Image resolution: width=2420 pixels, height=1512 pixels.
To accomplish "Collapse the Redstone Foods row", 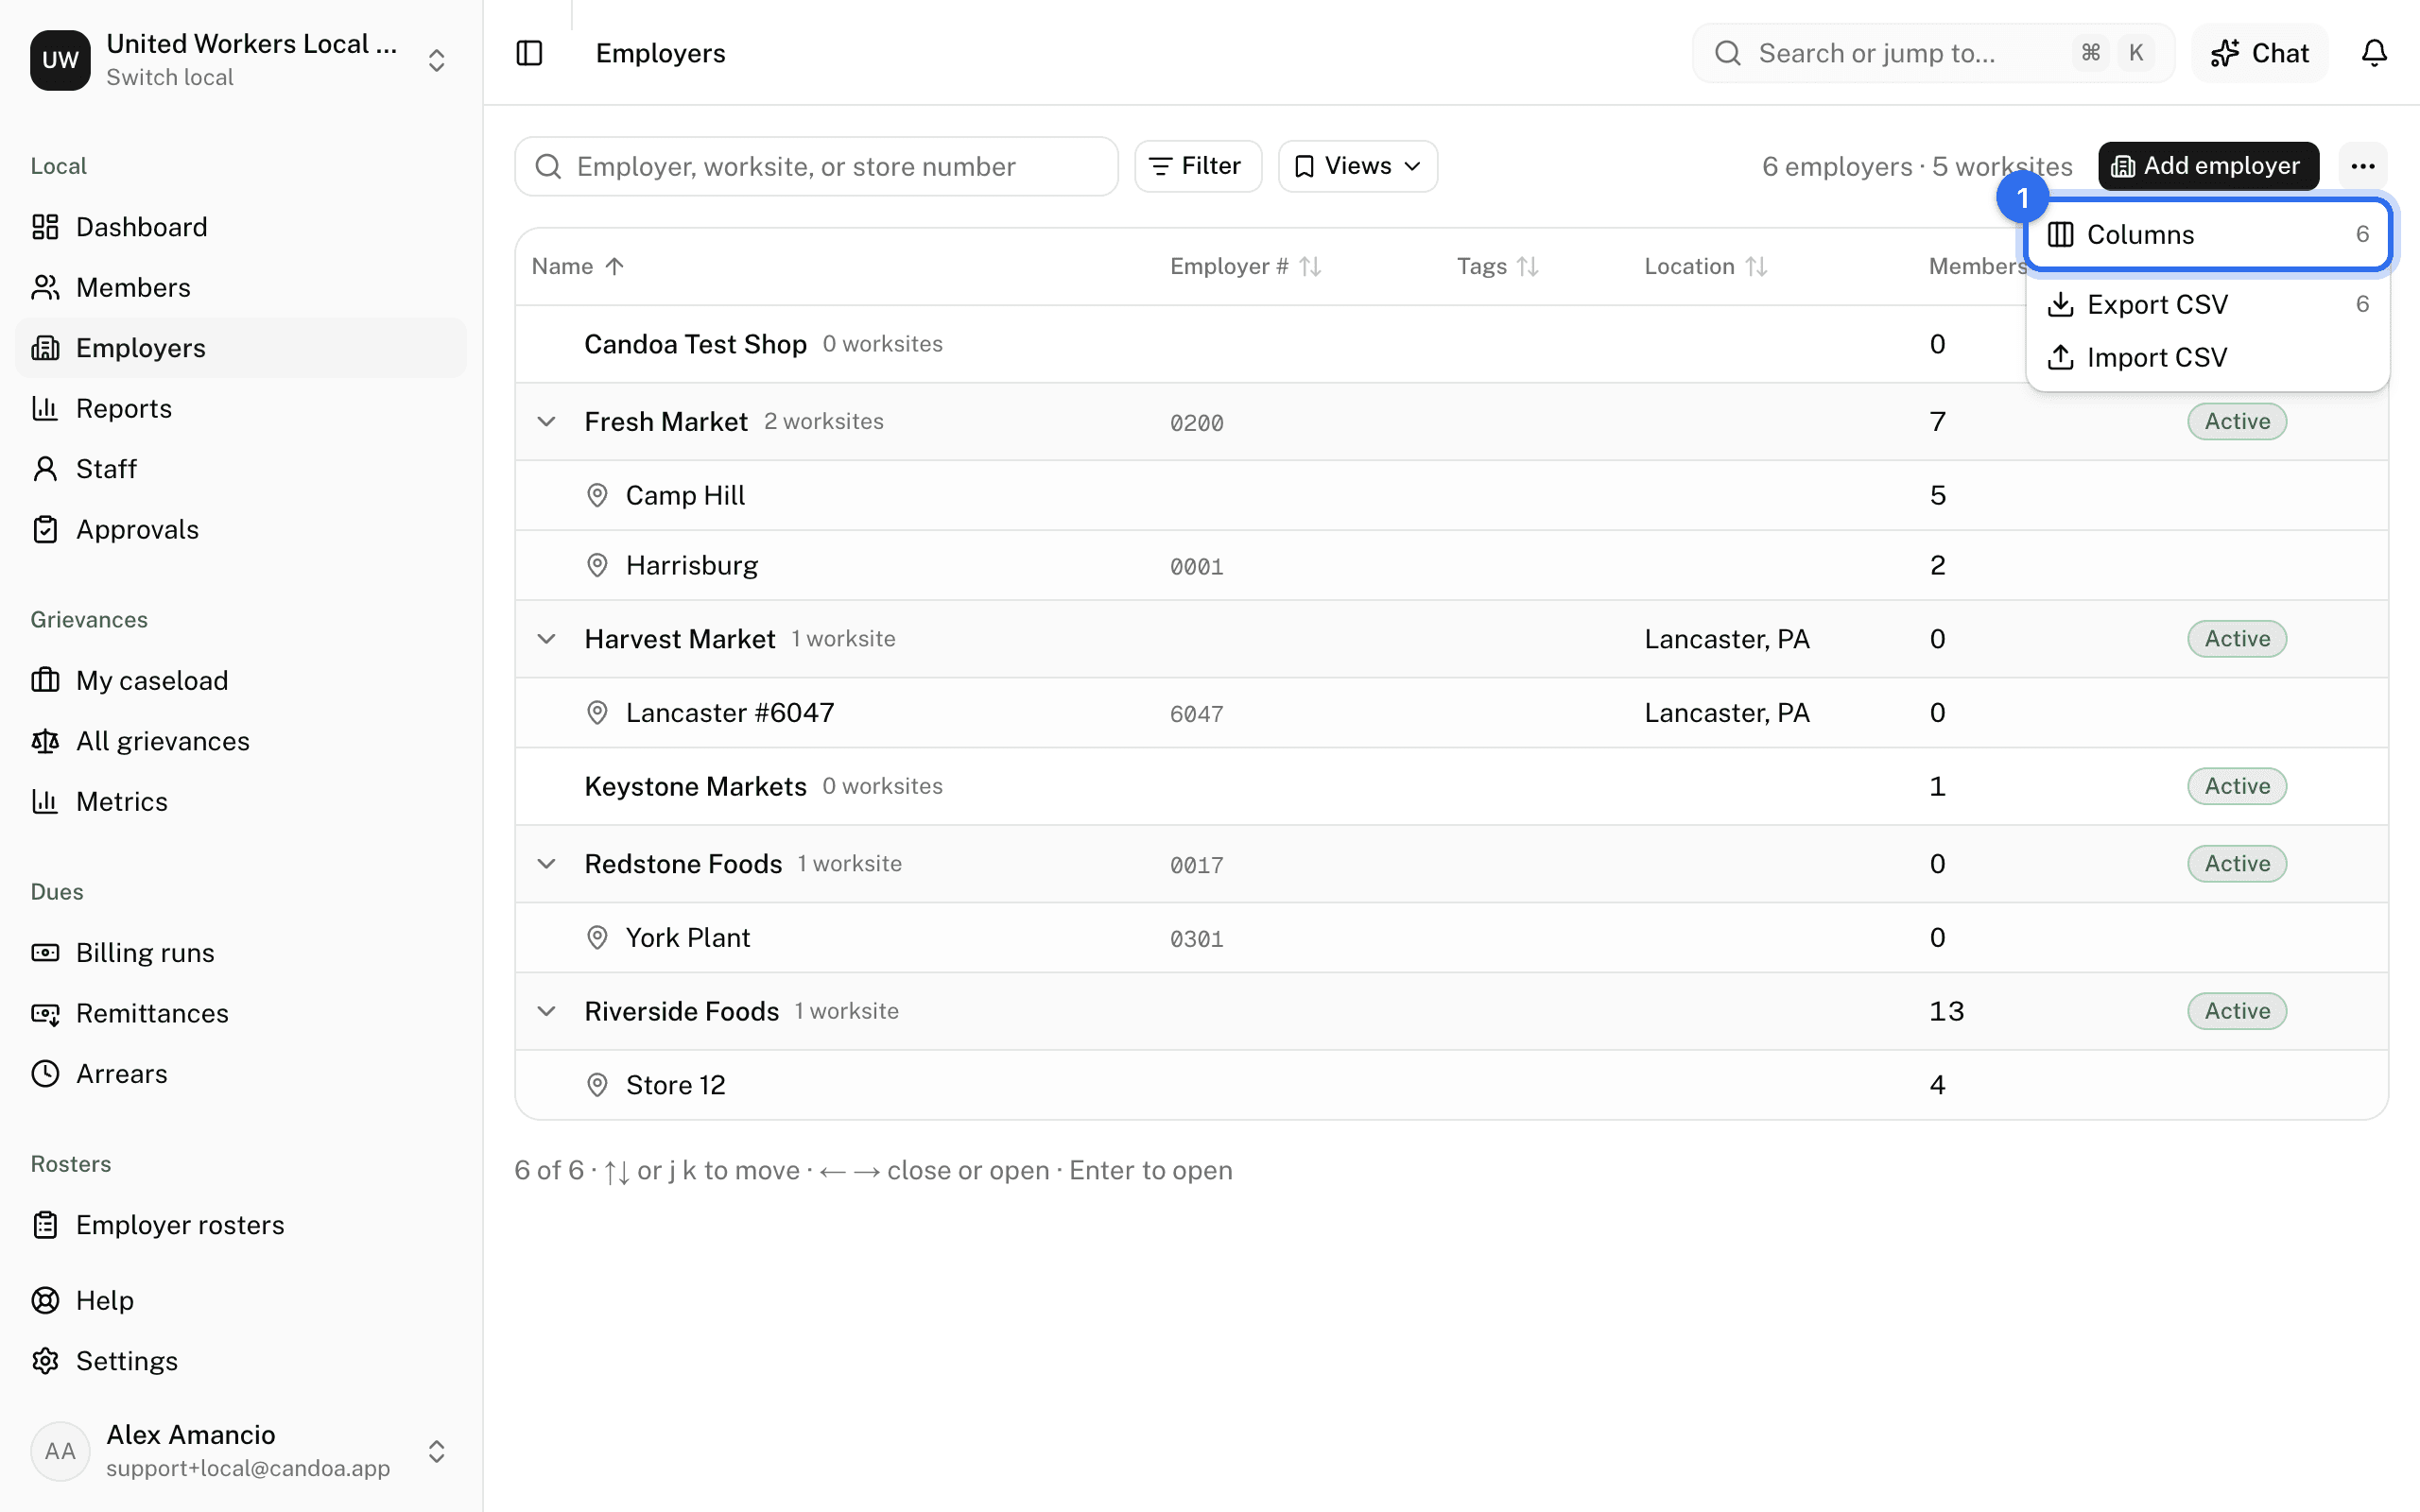I will [546, 863].
